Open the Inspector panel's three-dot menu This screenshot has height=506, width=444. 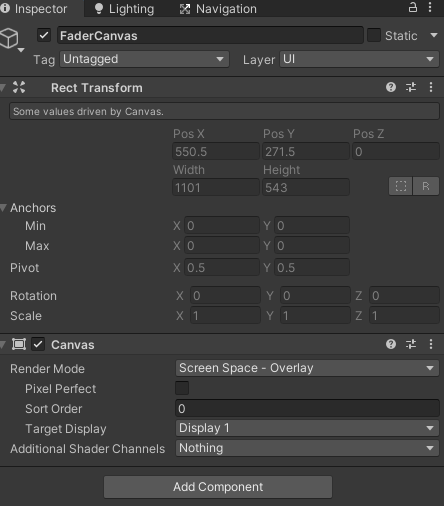[x=430, y=7]
